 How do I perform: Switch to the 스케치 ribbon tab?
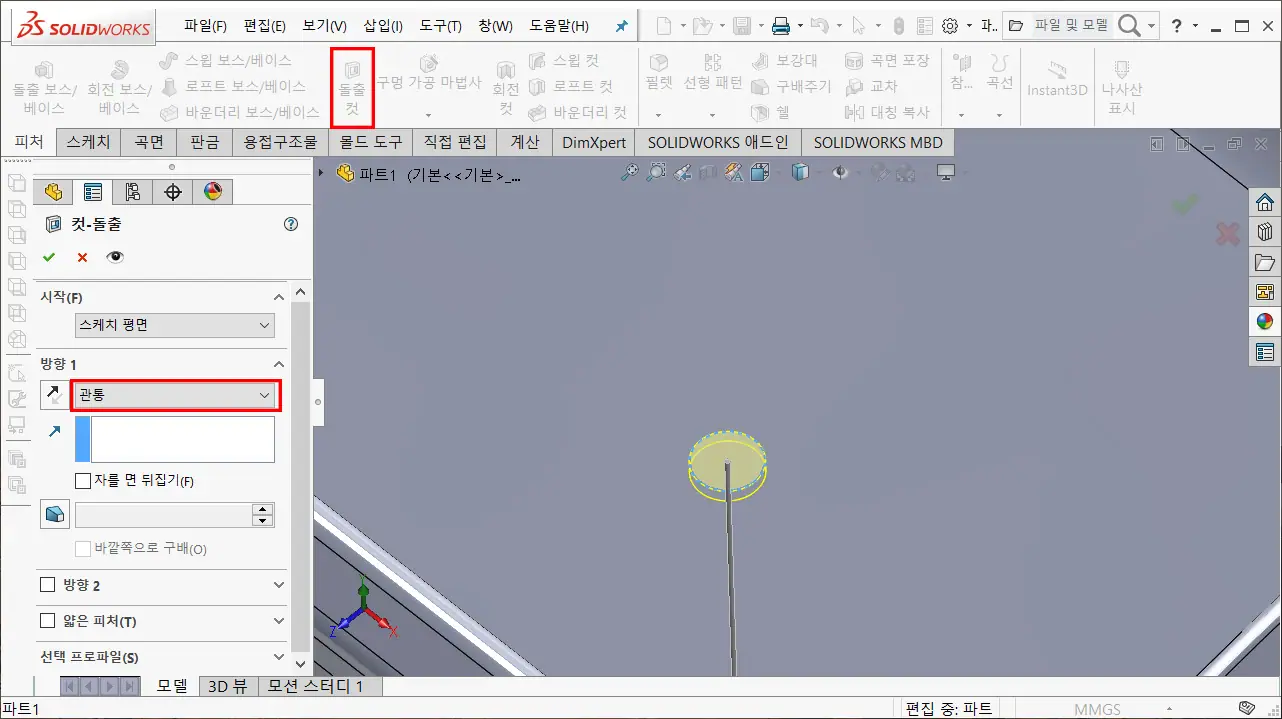88,142
